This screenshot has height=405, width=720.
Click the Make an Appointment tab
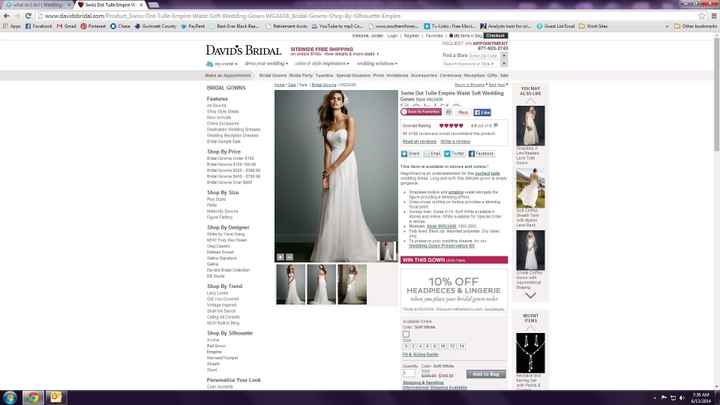[x=228, y=75]
